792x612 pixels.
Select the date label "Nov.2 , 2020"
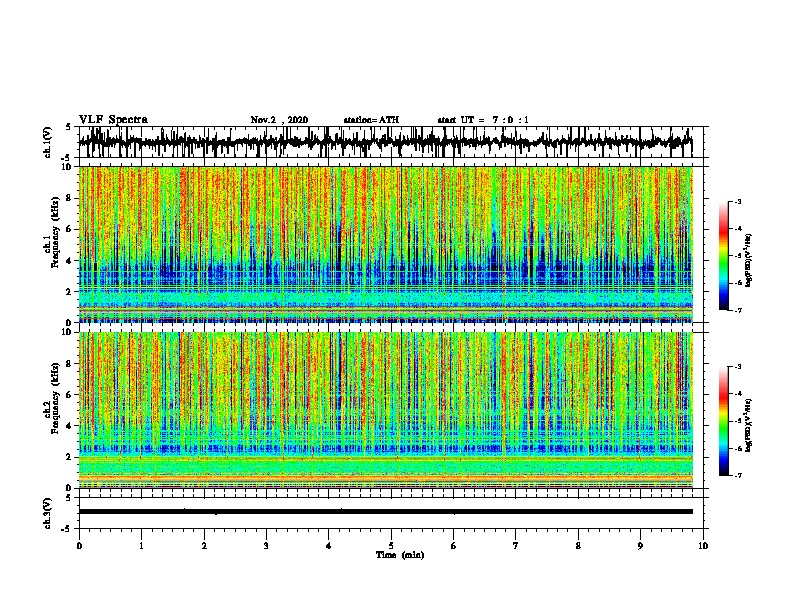coord(279,120)
